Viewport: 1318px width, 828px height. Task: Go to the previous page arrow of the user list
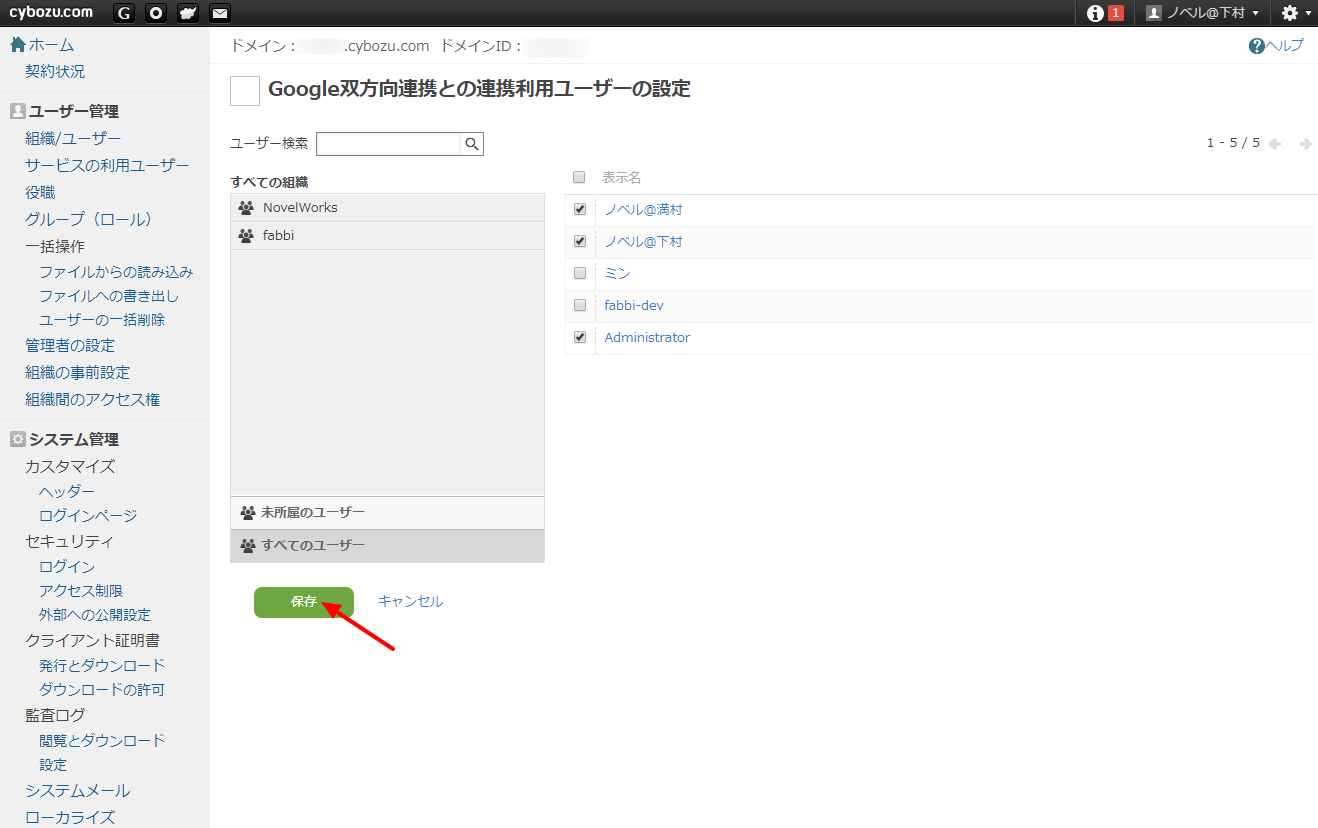click(1275, 144)
